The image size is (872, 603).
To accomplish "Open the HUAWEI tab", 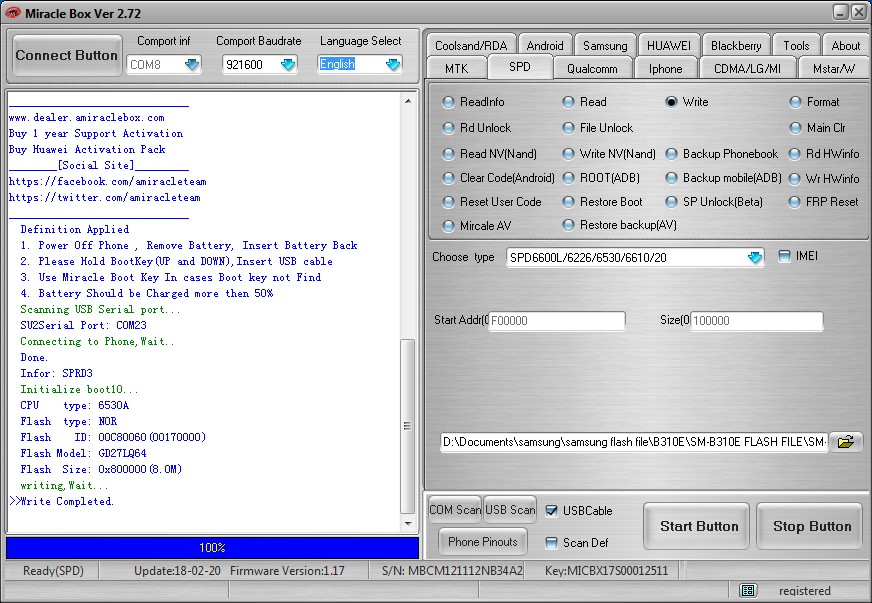I will click(x=668, y=46).
